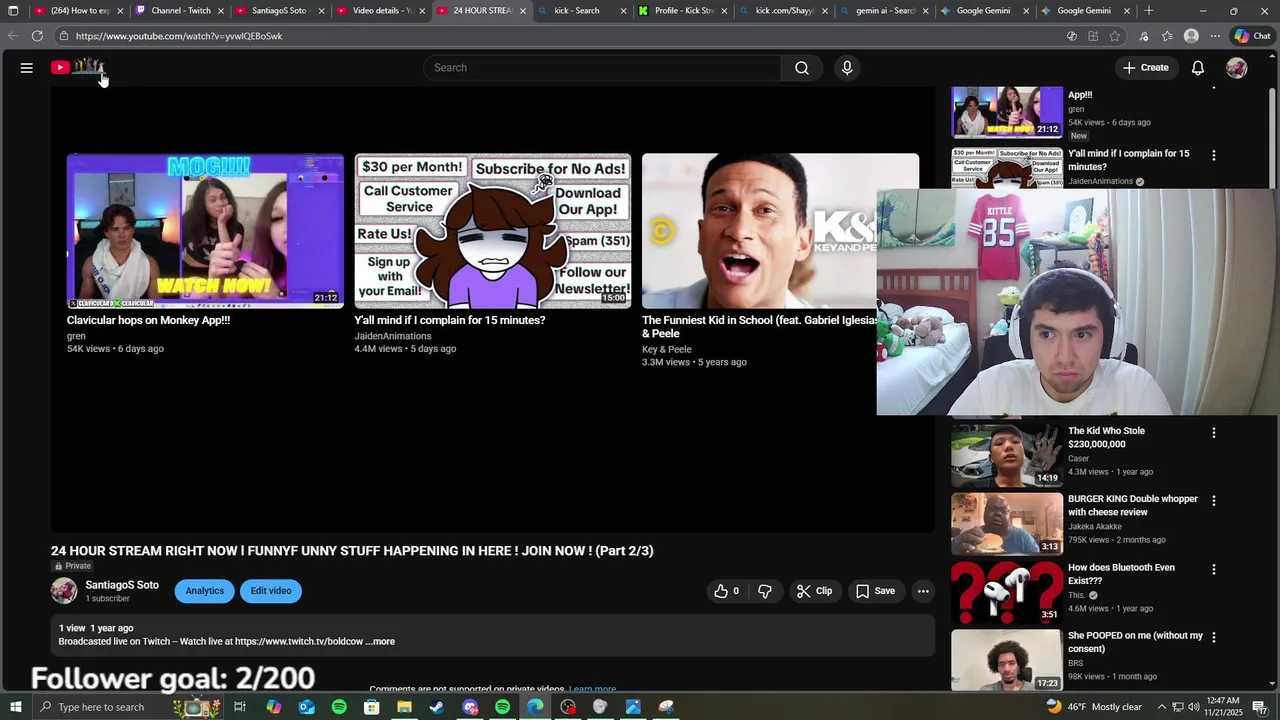This screenshot has width=1280, height=720.
Task: View site information lock icon
Action: tap(64, 36)
